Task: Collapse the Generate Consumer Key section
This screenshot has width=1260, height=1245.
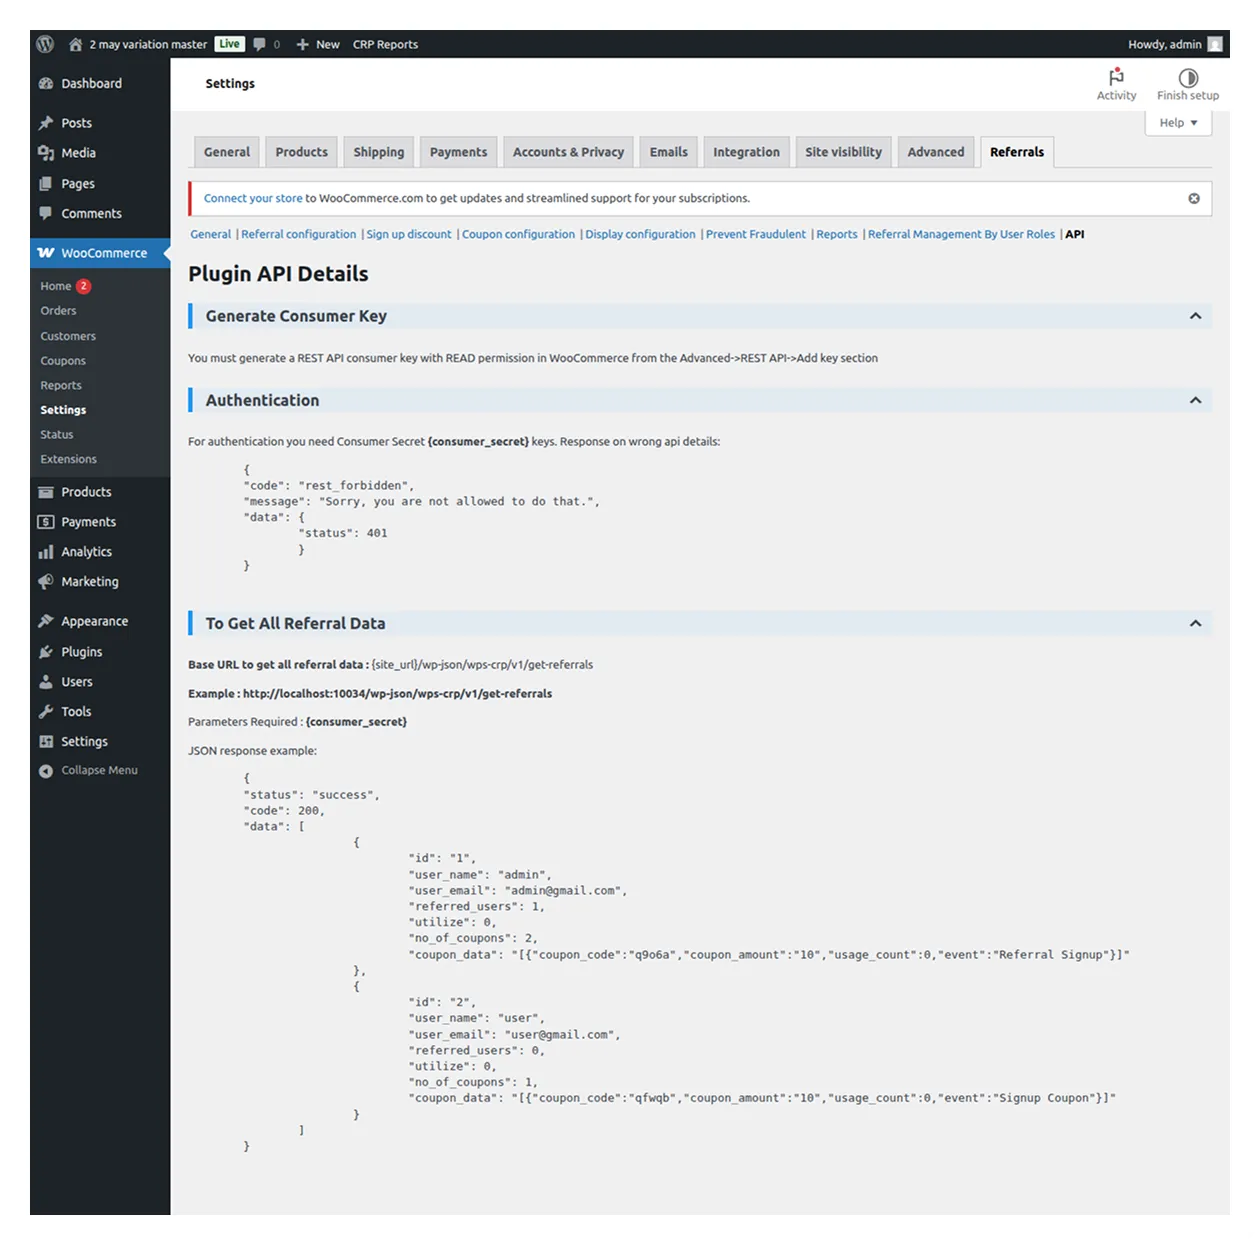Action: click(1195, 316)
